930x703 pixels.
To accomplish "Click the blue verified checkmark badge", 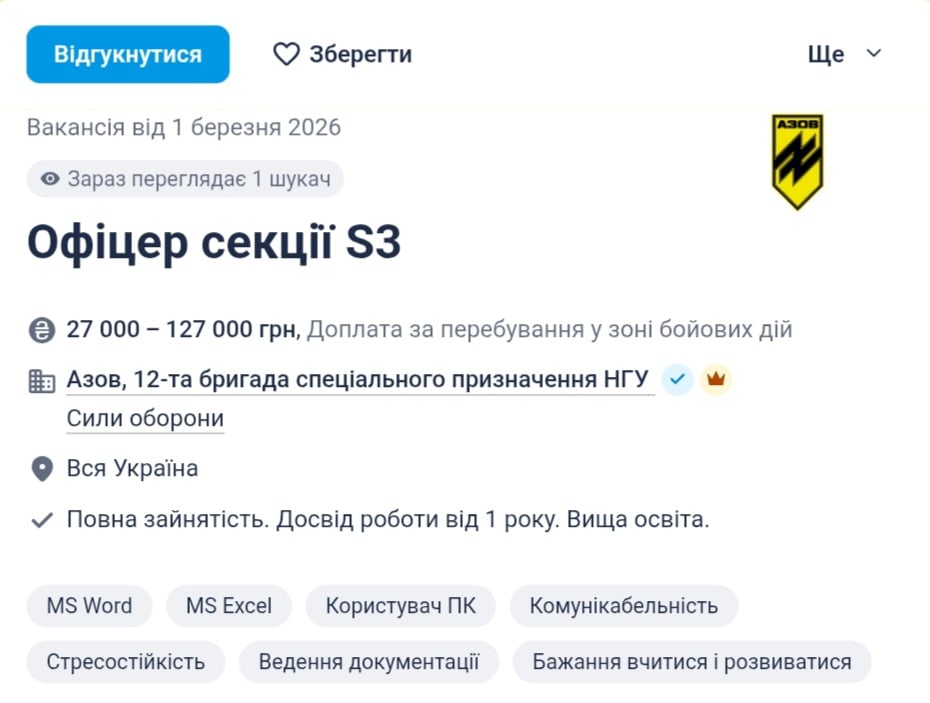I will [x=677, y=380].
